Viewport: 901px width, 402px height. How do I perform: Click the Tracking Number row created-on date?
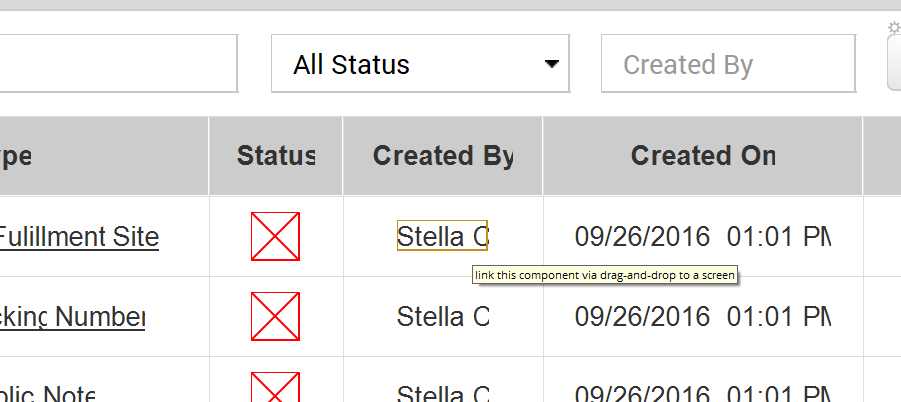[702, 317]
